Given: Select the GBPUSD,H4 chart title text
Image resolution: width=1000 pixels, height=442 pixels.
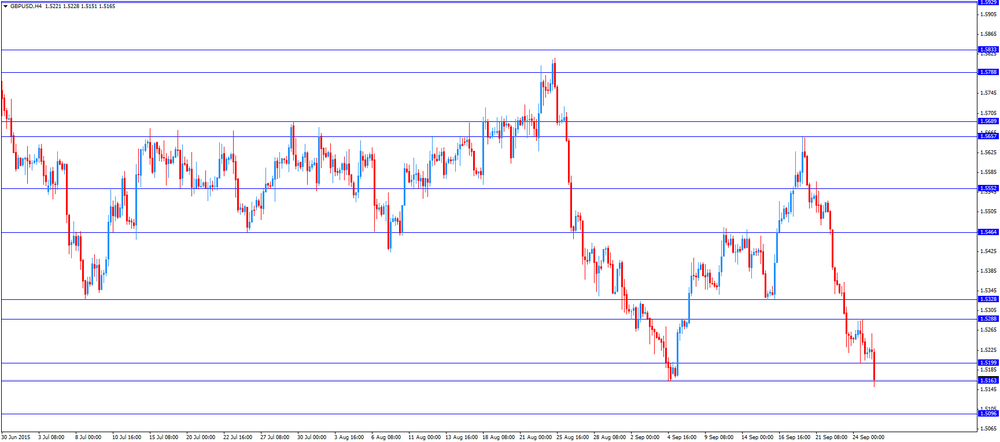Looking at the screenshot, I should 26,6.
